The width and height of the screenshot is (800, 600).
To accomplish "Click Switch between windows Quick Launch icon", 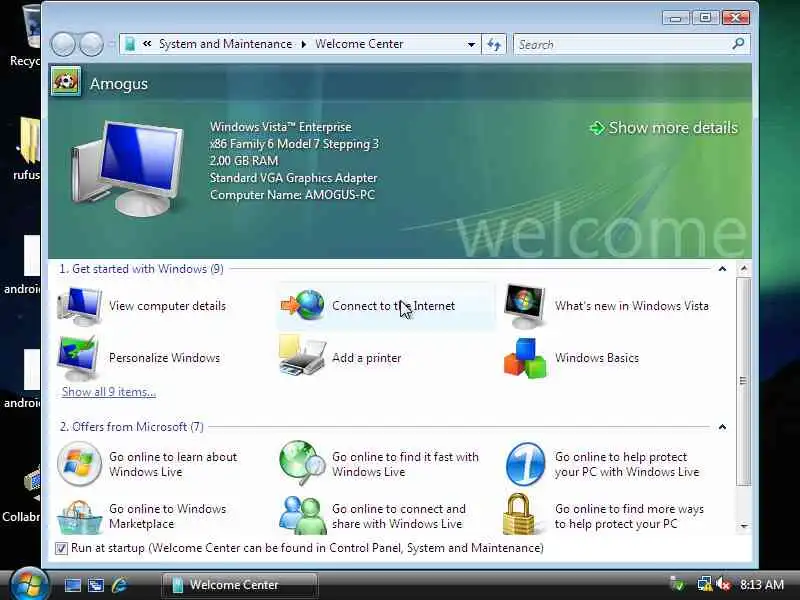I will pyautogui.click(x=95, y=585).
